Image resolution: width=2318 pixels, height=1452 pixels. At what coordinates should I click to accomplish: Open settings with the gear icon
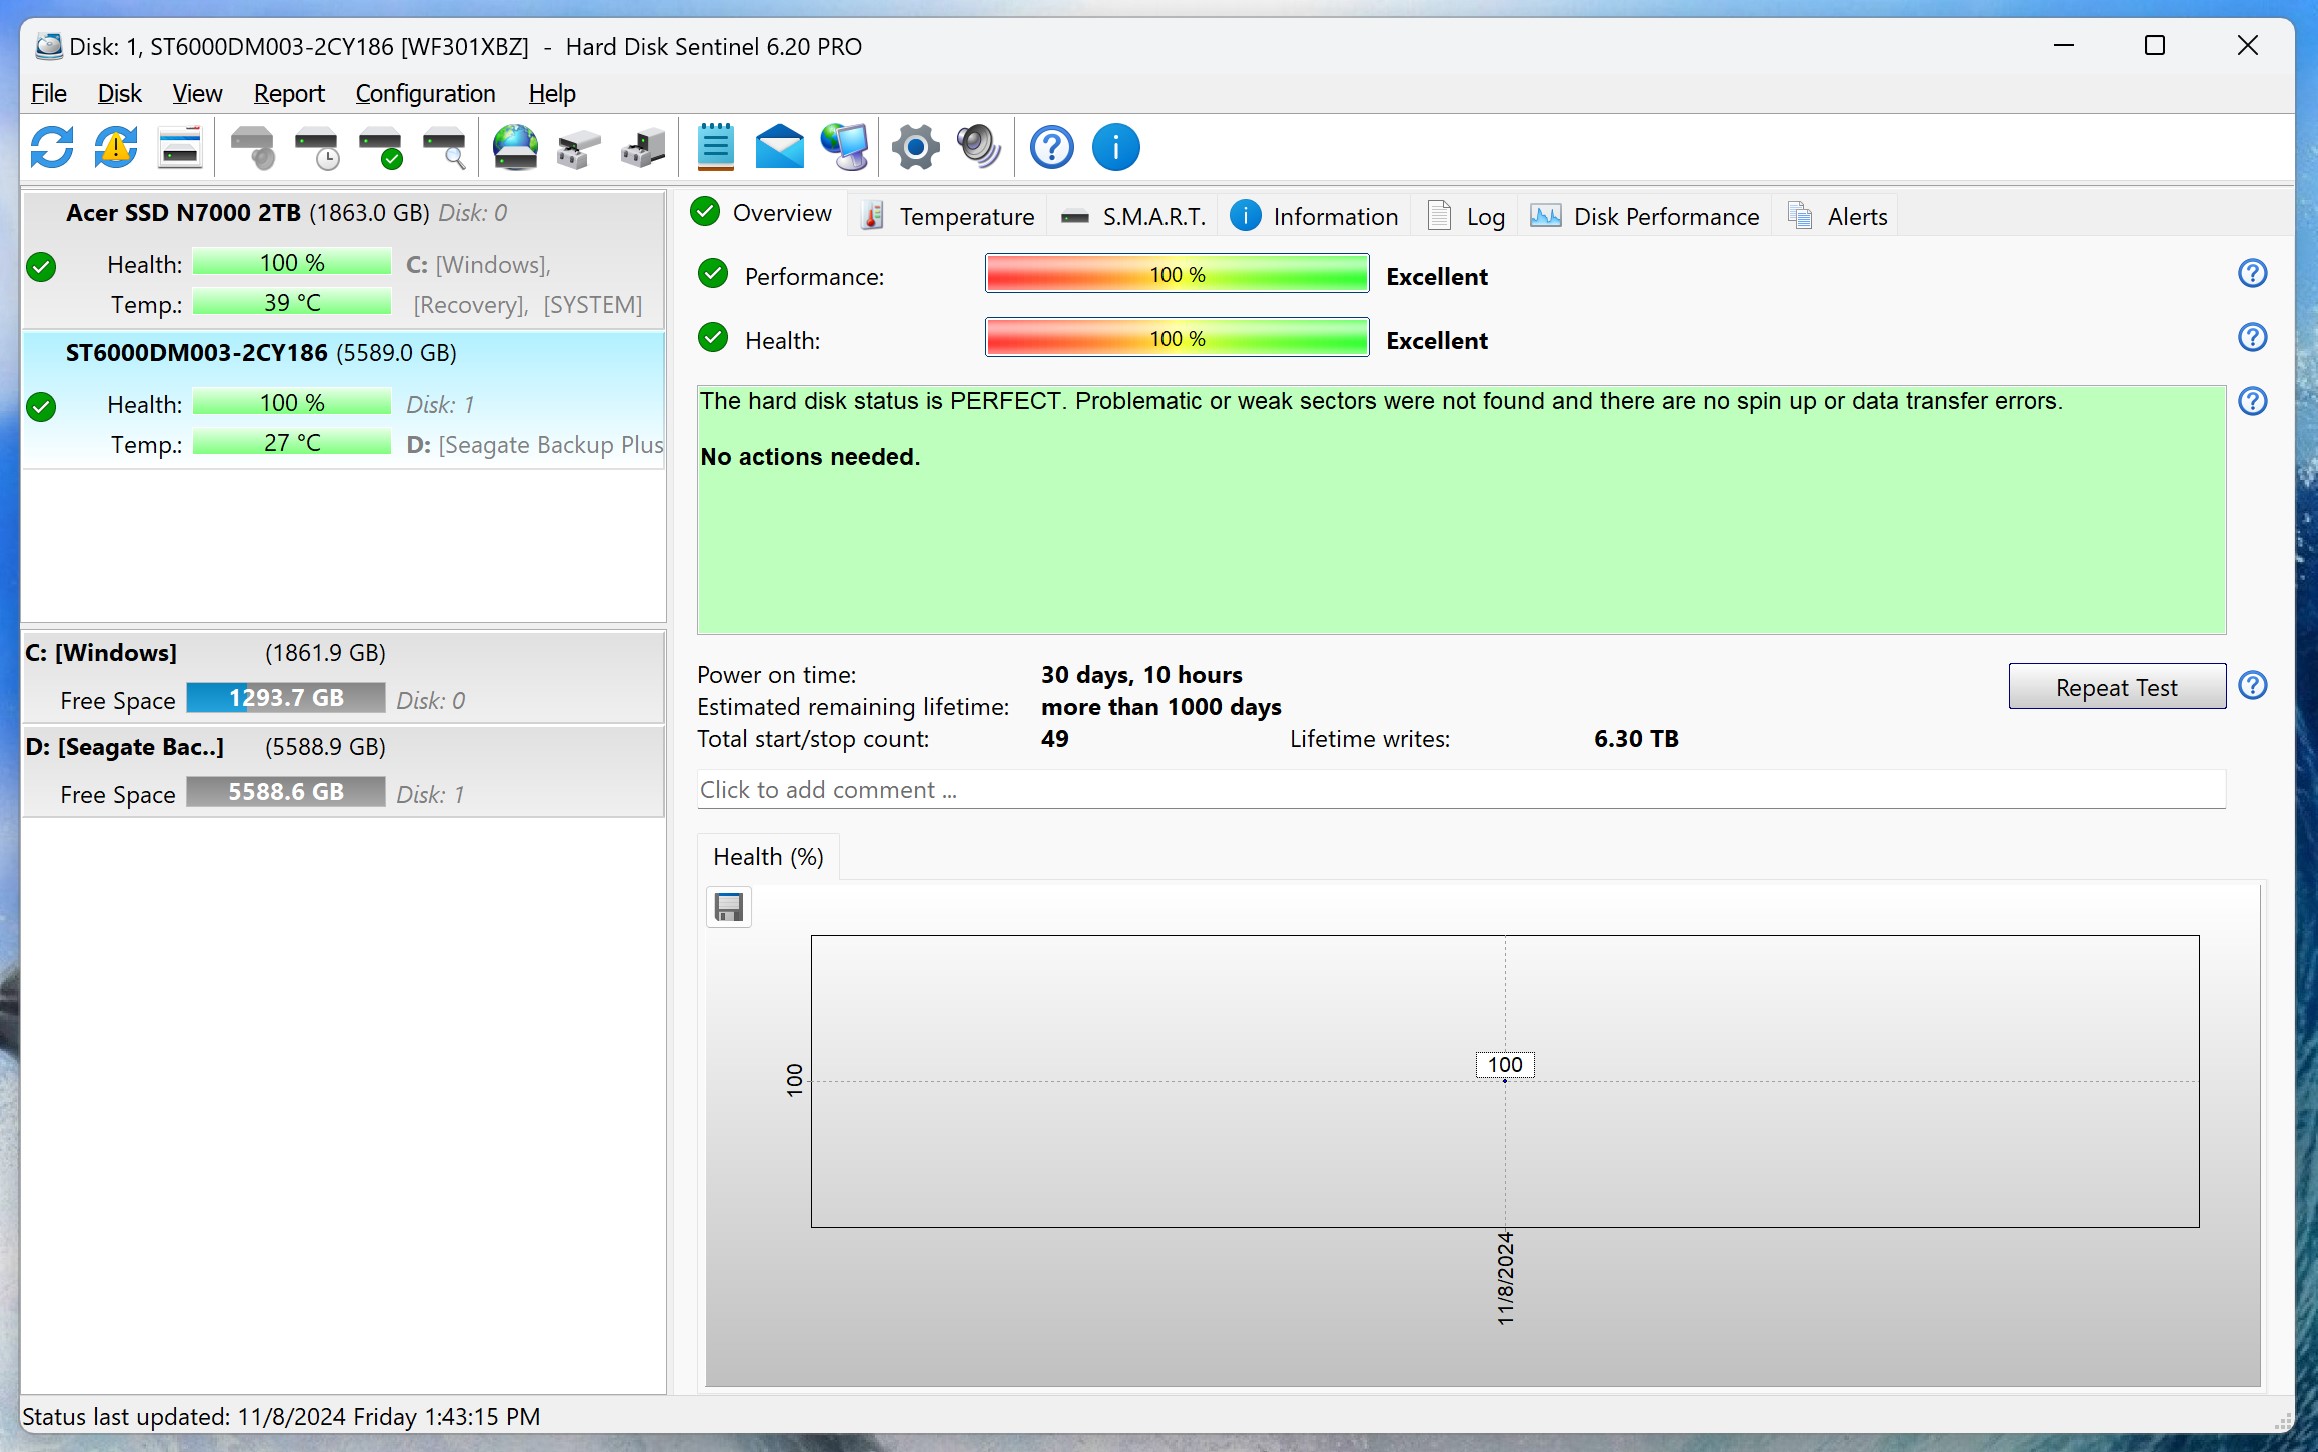[x=915, y=148]
